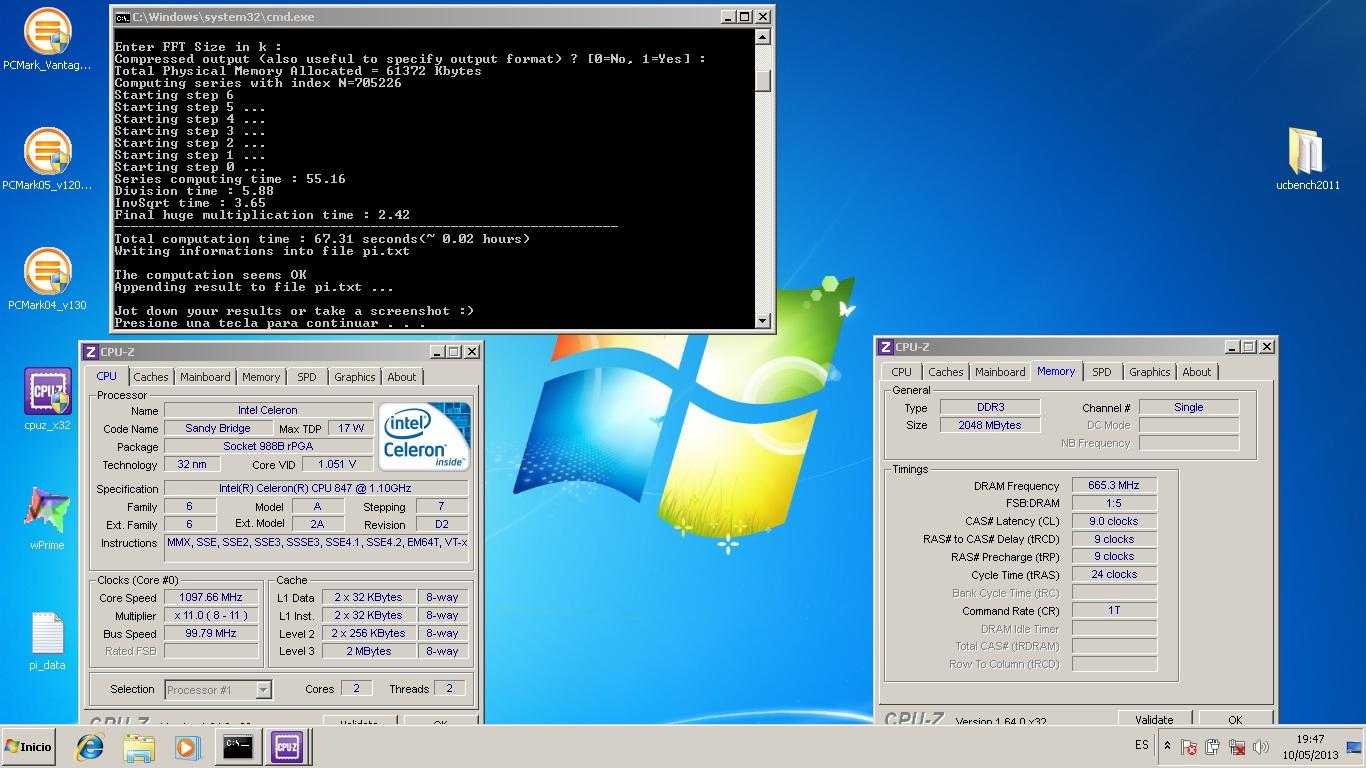Click Cycle Time value 24 clocks
Screen dimensions: 1366x768
(1114, 575)
